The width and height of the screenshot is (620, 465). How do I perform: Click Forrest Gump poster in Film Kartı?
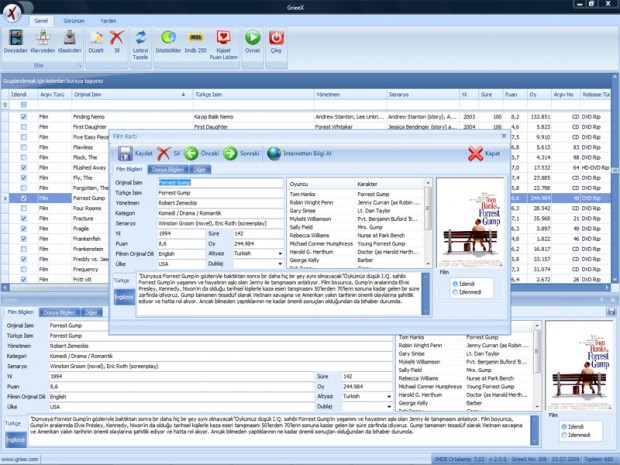tap(470, 223)
